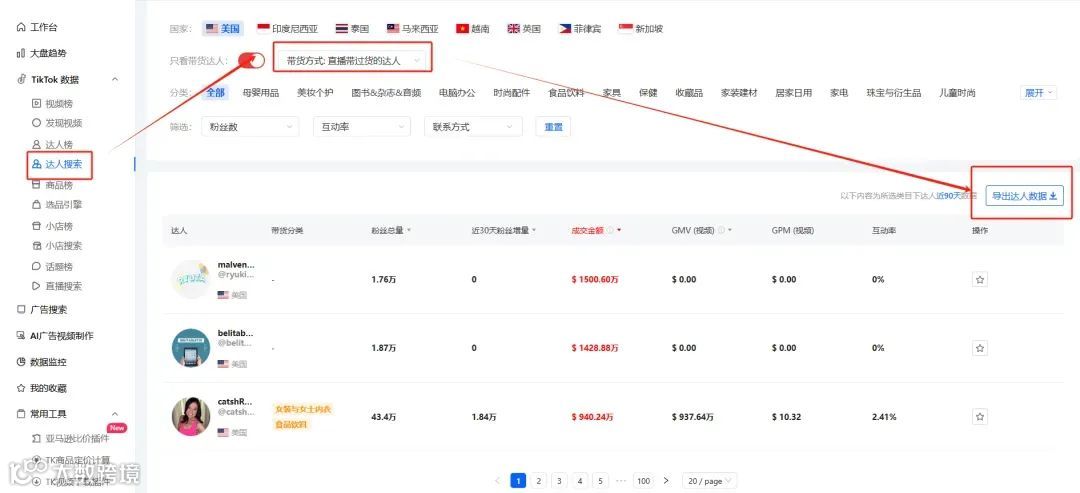Toggle the 只看带货达人 switch
The image size is (1080, 493).
click(x=251, y=61)
